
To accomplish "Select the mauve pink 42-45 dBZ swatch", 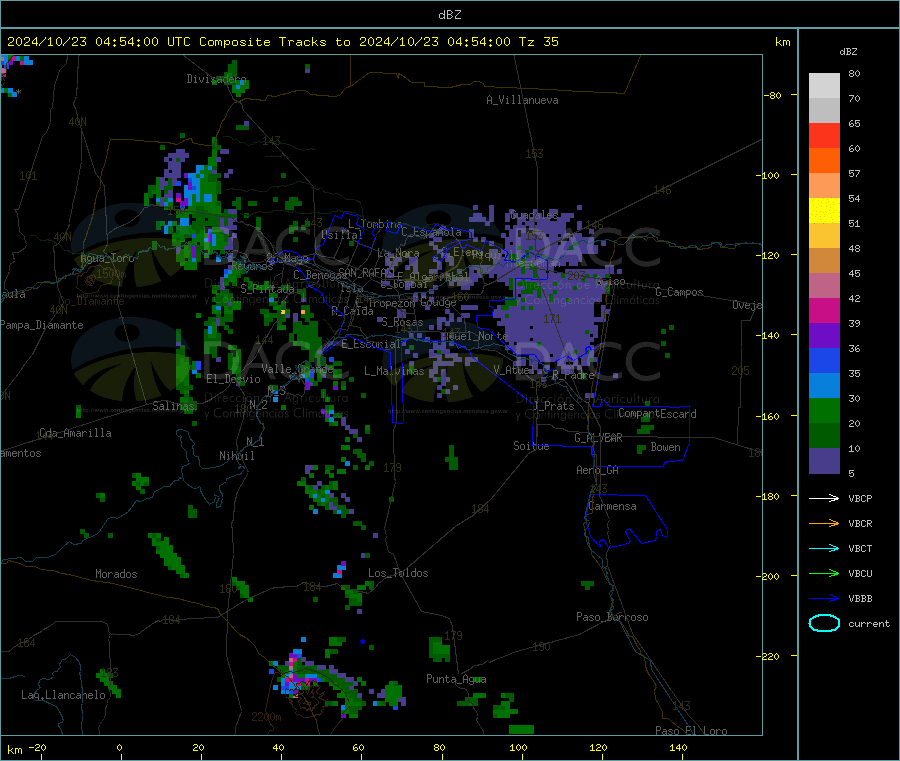I will [824, 286].
